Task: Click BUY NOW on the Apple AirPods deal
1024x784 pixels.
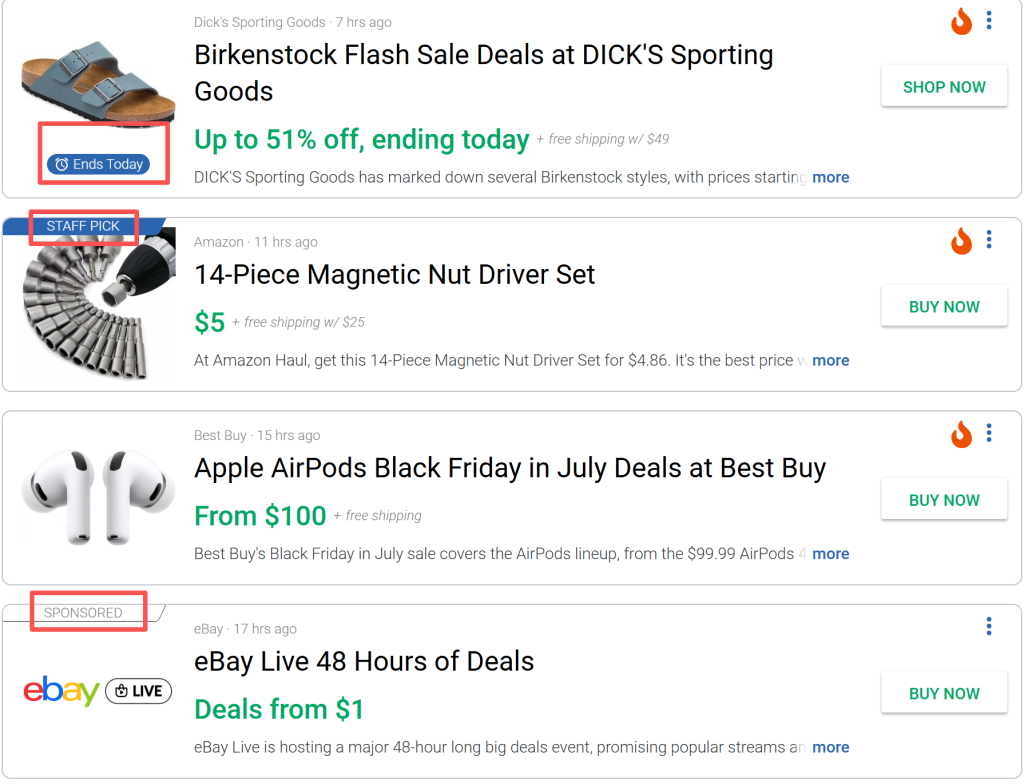Action: [x=944, y=499]
